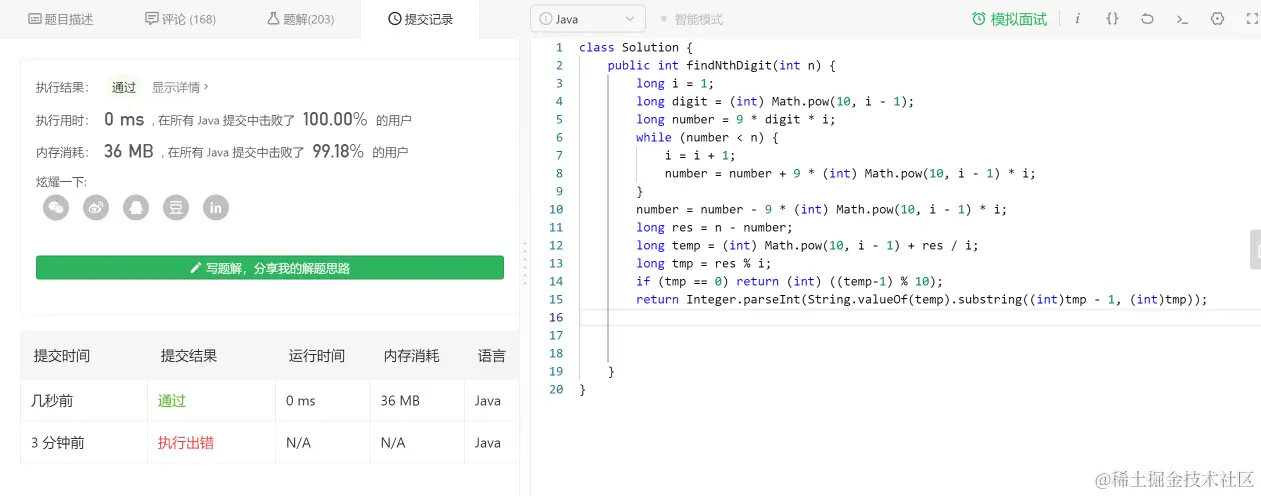Click the 提交时间 column header
Viewport: 1261px width, 496px height.
click(62, 356)
